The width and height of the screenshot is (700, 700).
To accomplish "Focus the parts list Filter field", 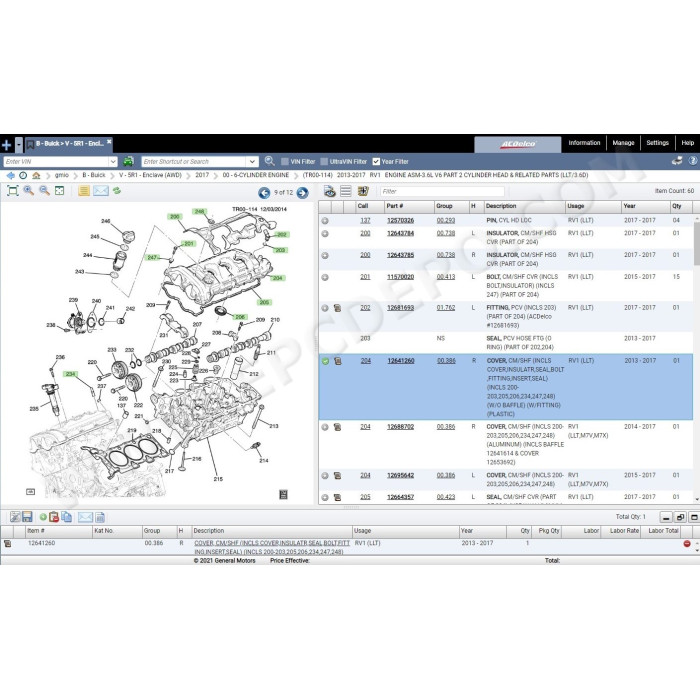I will (442, 191).
